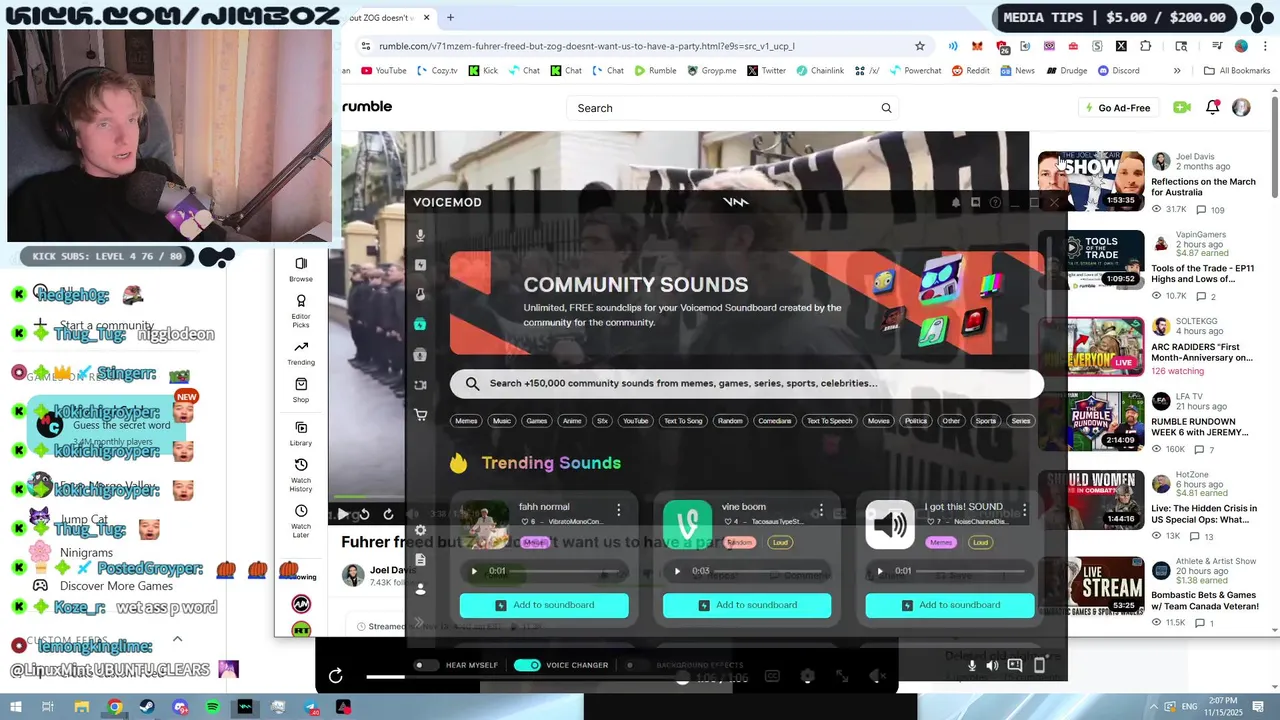Screen dimensions: 1280x720
Task: Open Rumble user avatar menu
Action: point(1241,108)
